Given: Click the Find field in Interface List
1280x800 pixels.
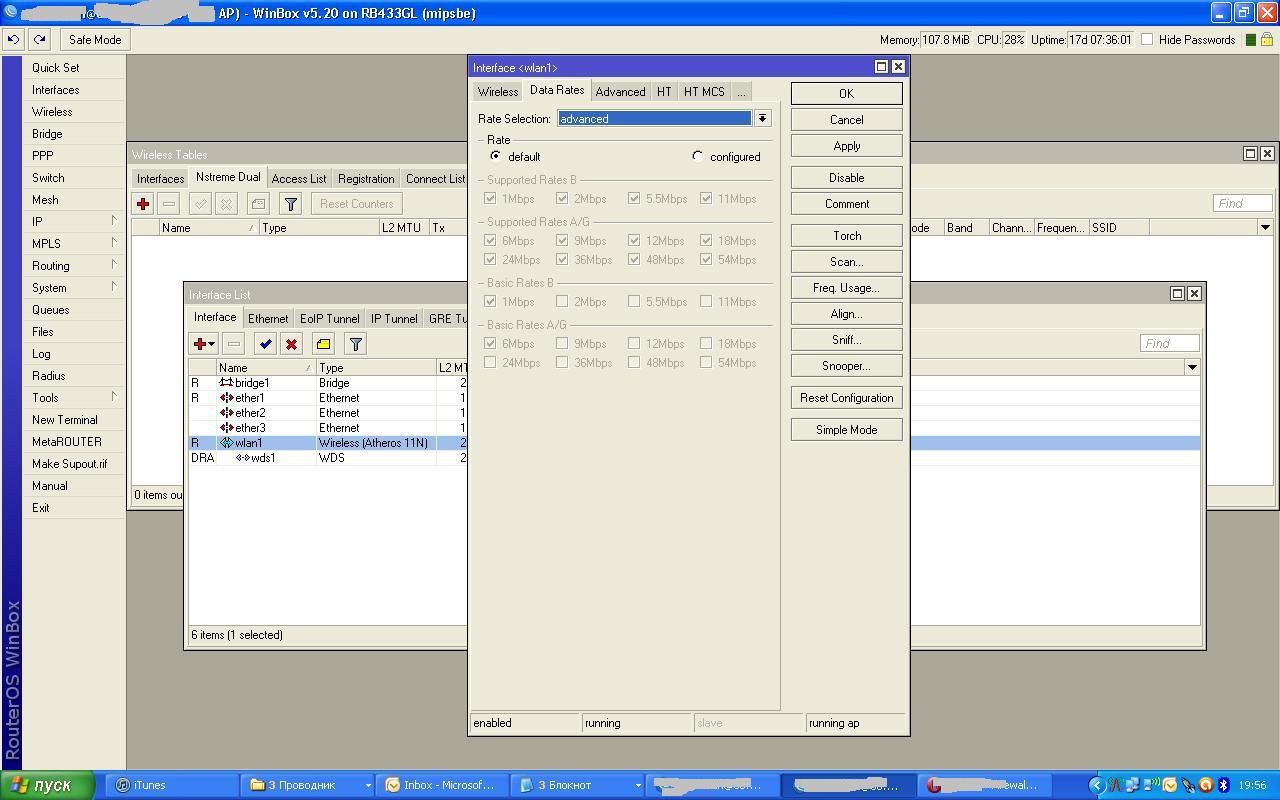Looking at the screenshot, I should (x=1168, y=343).
